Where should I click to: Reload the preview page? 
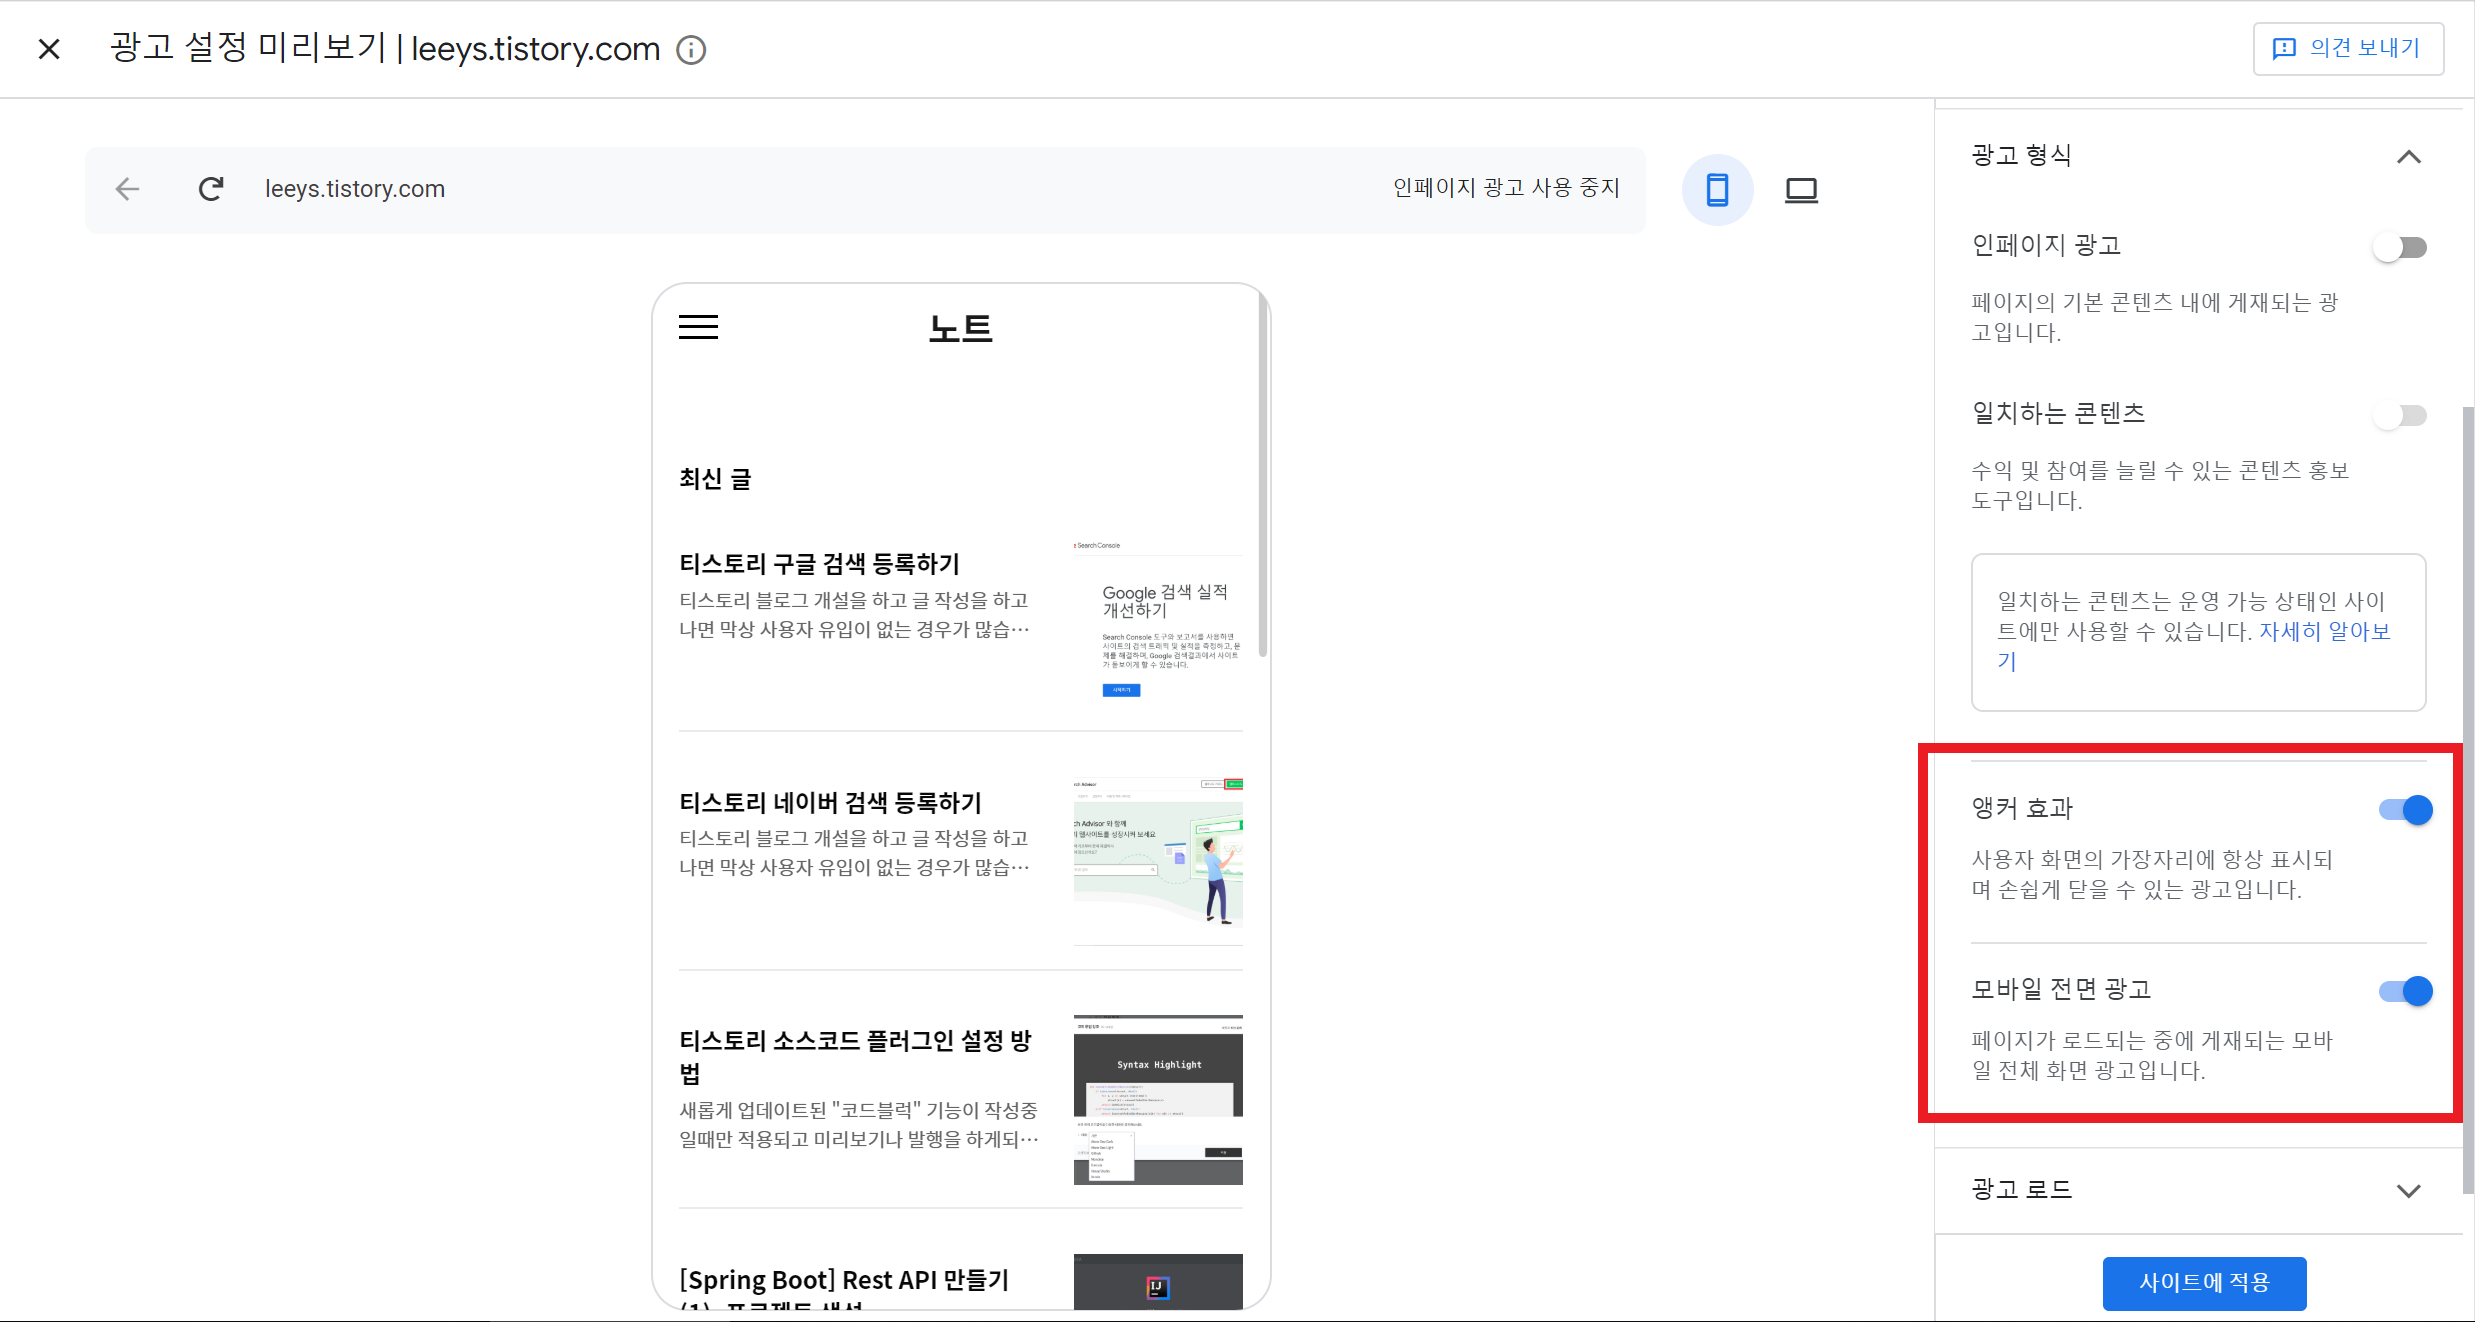211,188
